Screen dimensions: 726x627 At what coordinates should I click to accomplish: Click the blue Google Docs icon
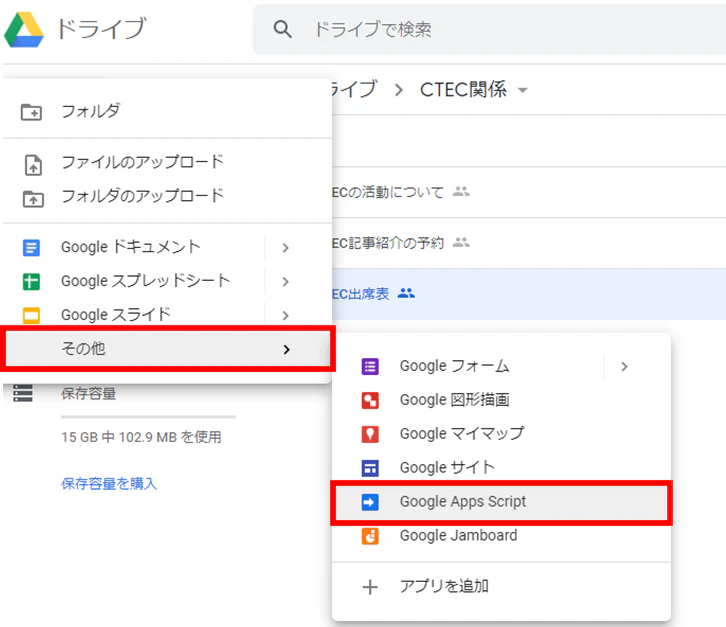click(x=31, y=248)
